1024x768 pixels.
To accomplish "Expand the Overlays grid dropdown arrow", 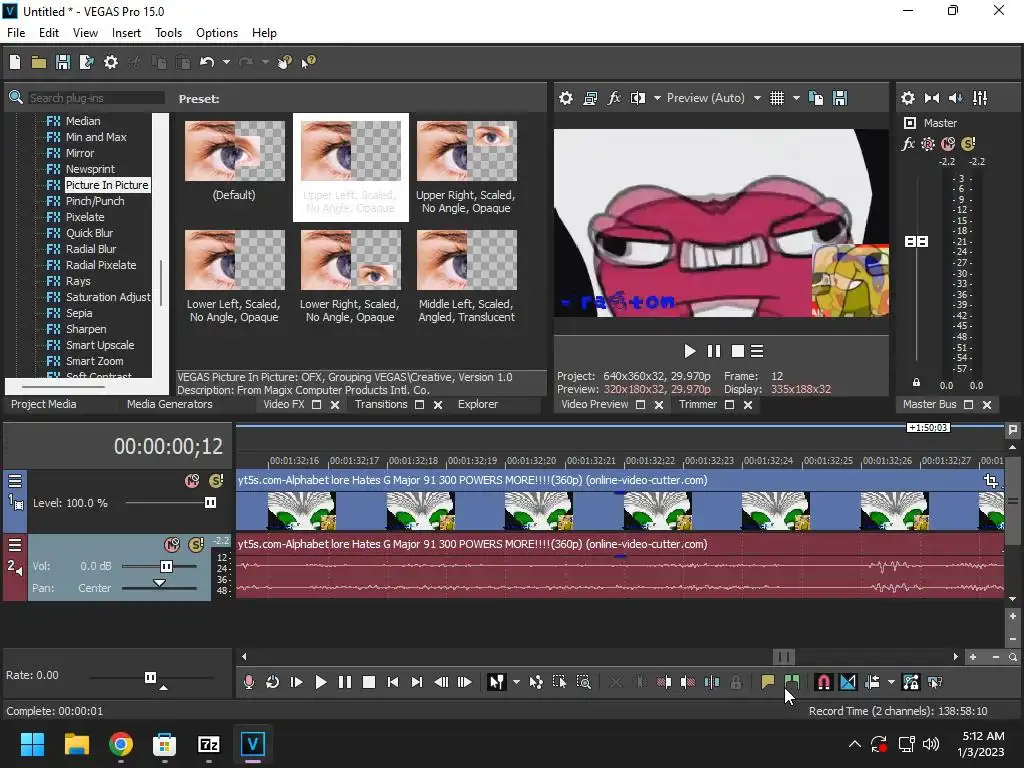I will click(796, 98).
